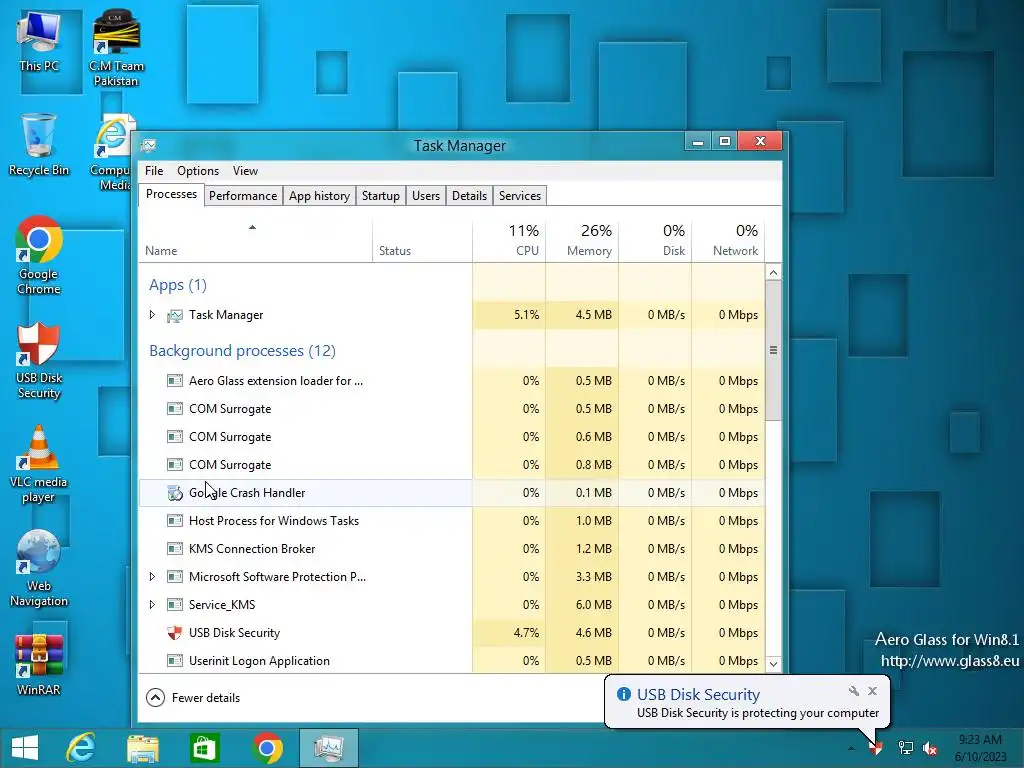Select Host Process for Windows Tasks

[451, 521]
